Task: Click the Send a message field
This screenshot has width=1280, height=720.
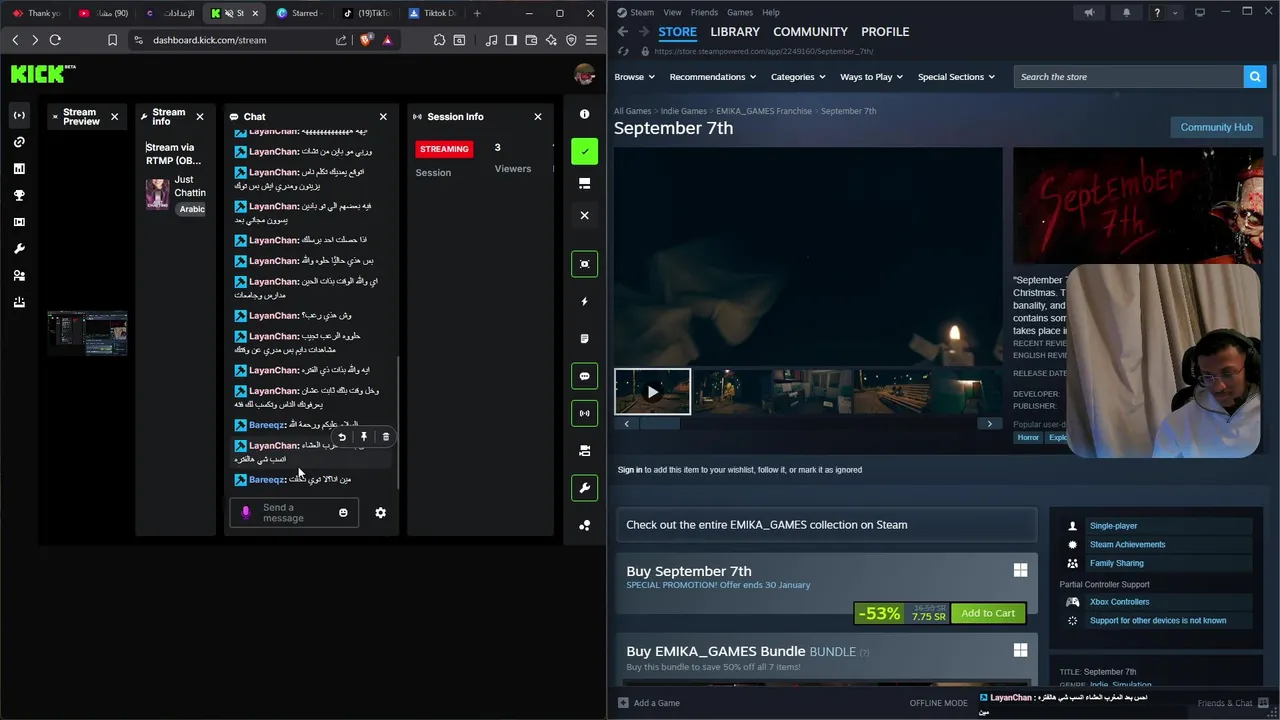Action: click(x=294, y=513)
